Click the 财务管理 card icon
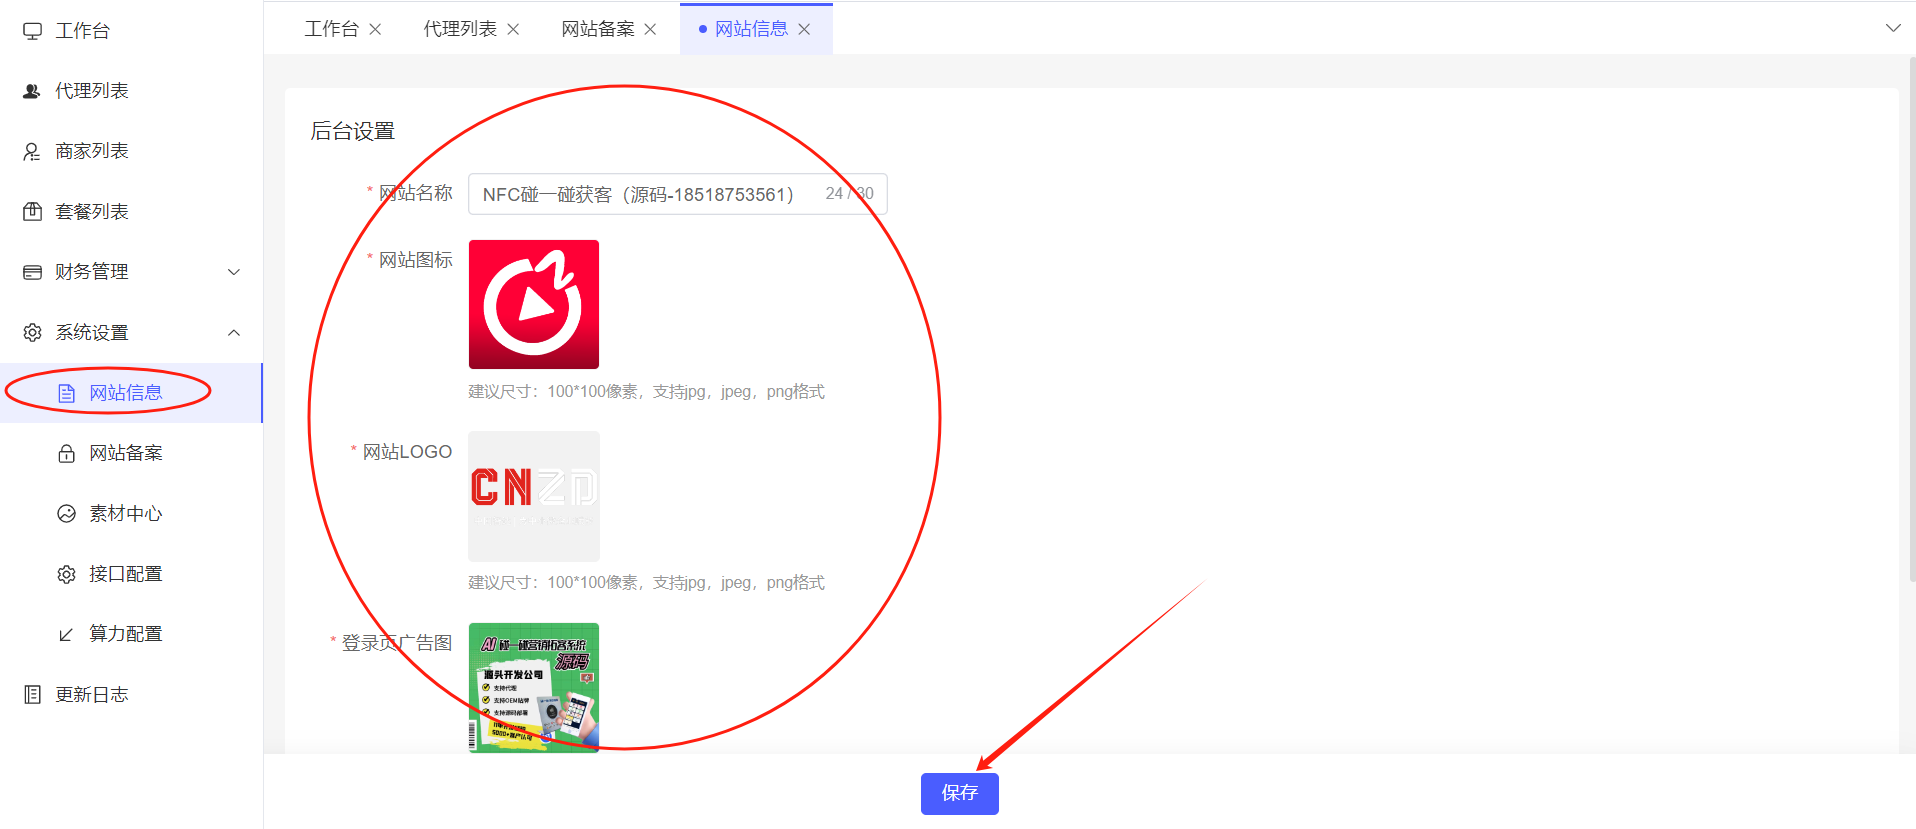Image resolution: width=1916 pixels, height=829 pixels. (33, 272)
